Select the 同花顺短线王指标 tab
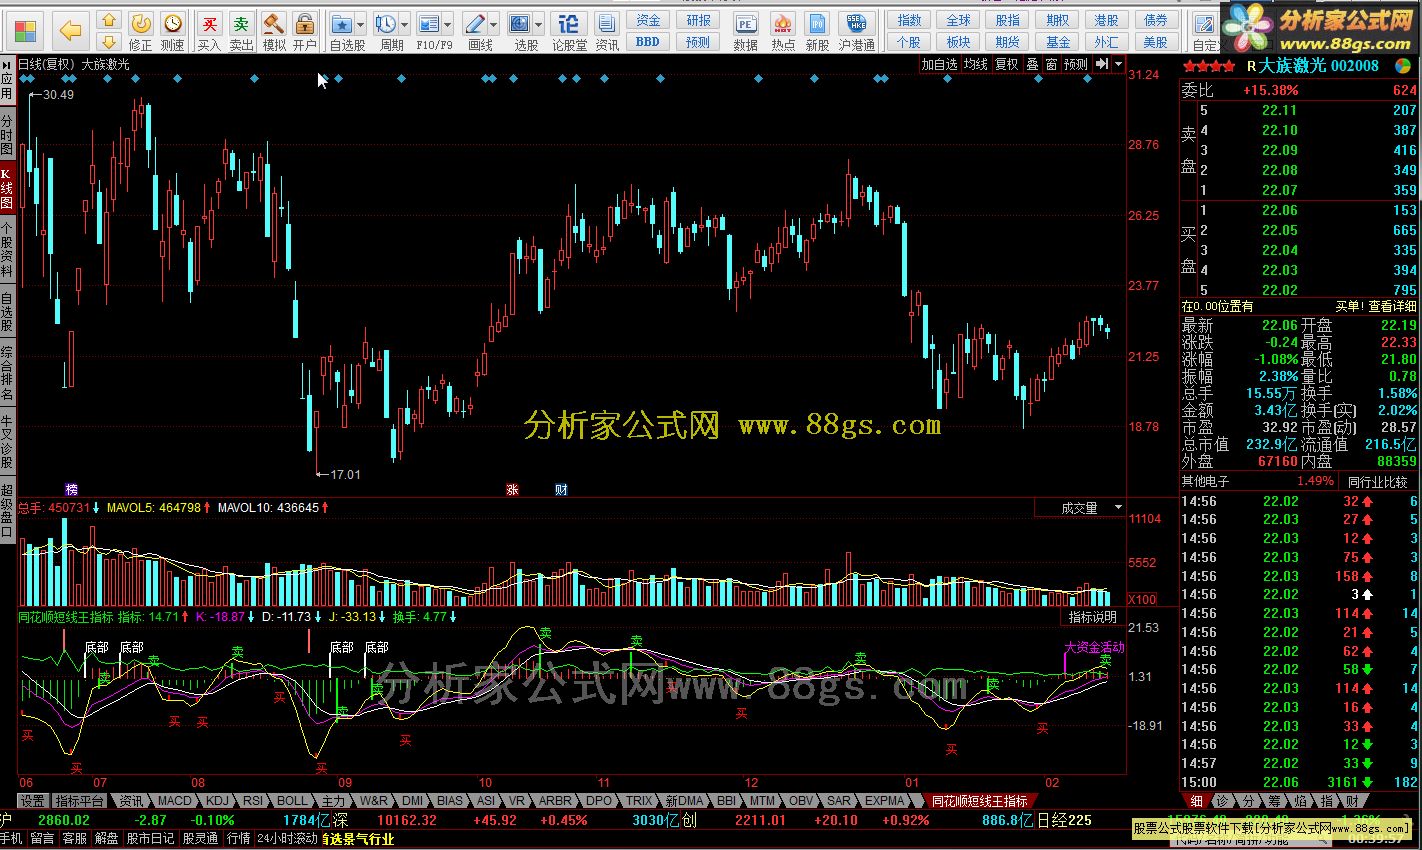 (979, 801)
